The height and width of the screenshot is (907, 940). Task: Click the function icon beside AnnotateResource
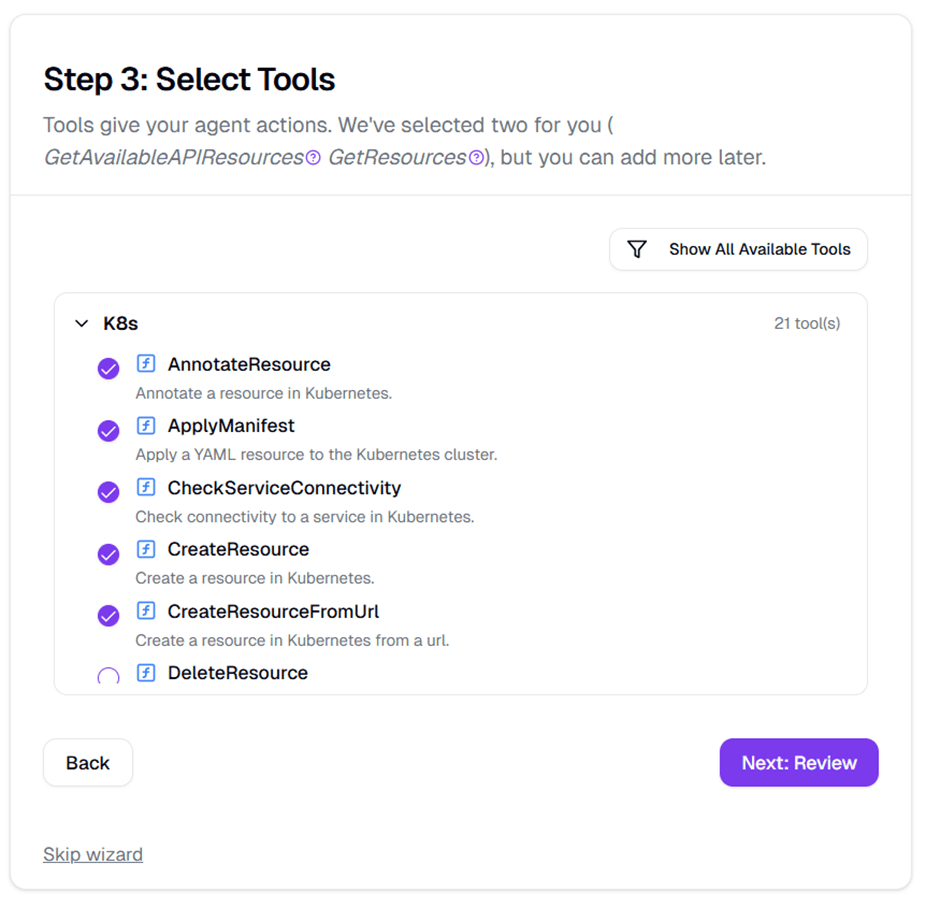146,364
